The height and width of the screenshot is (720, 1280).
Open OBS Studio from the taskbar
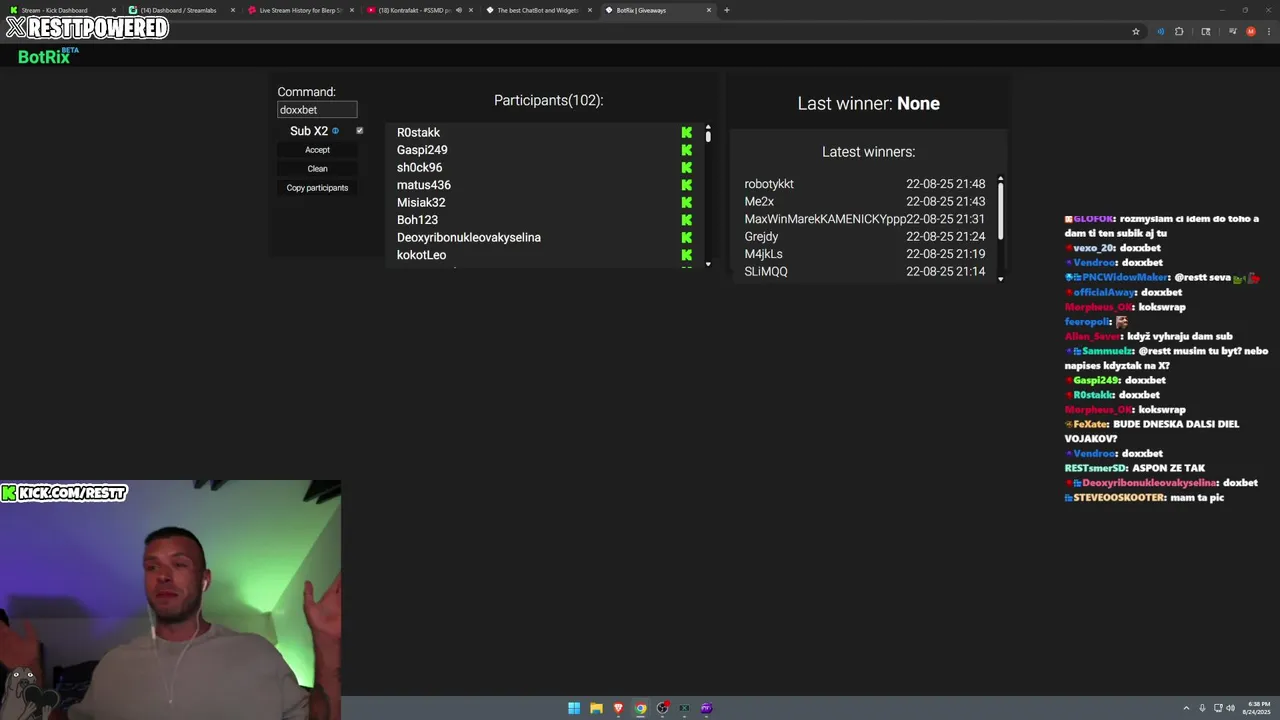pos(662,708)
